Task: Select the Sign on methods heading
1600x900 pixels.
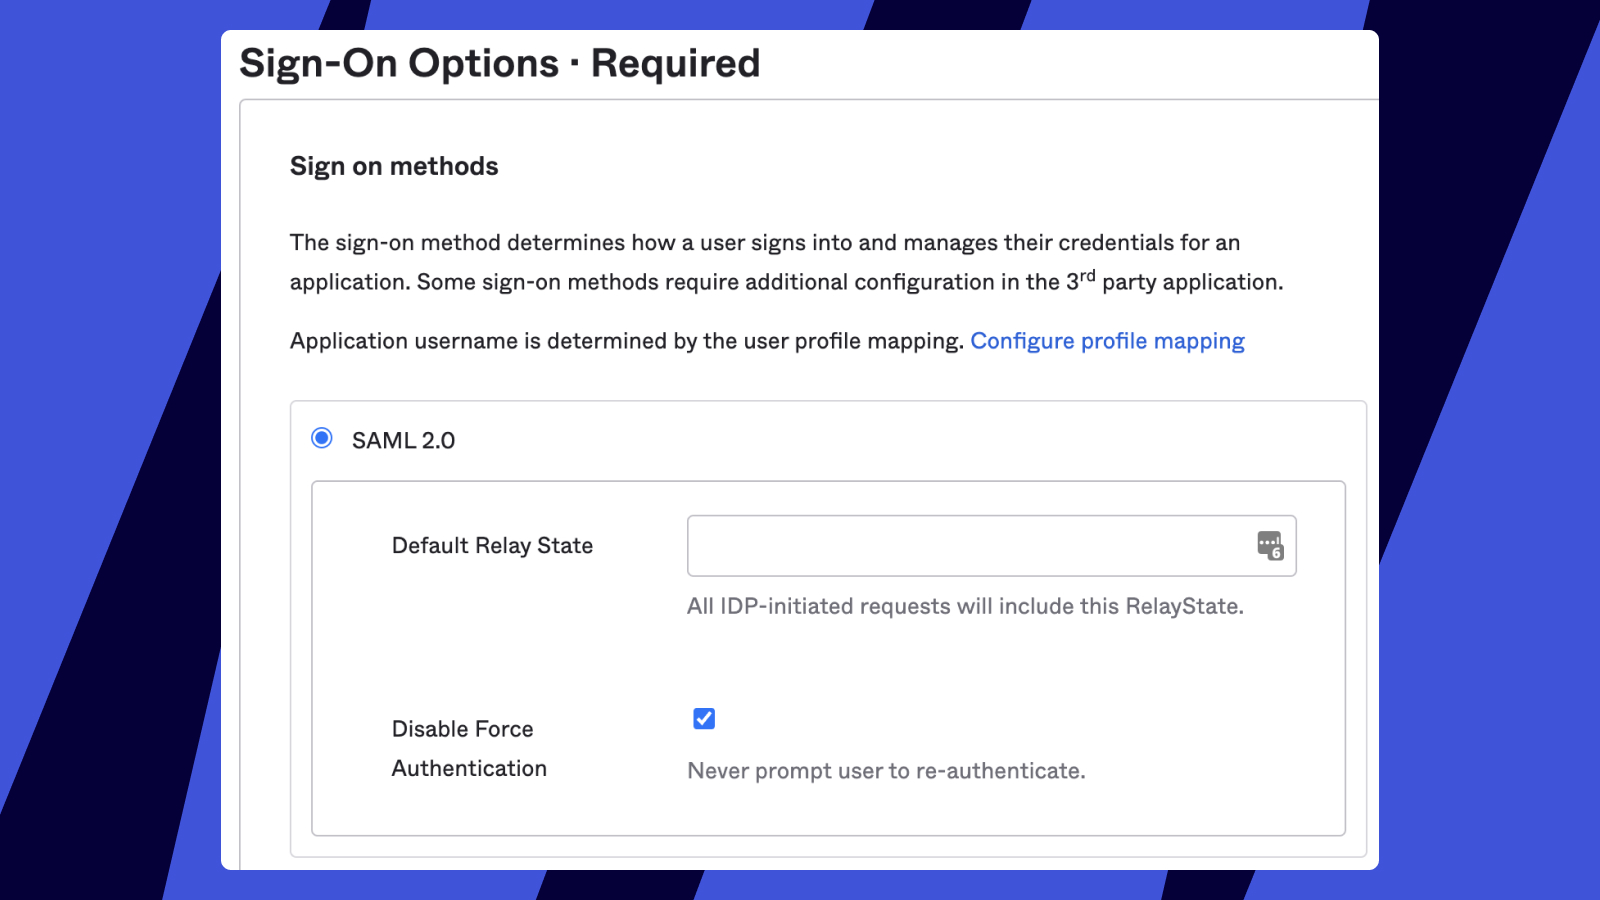Action: pos(393,166)
